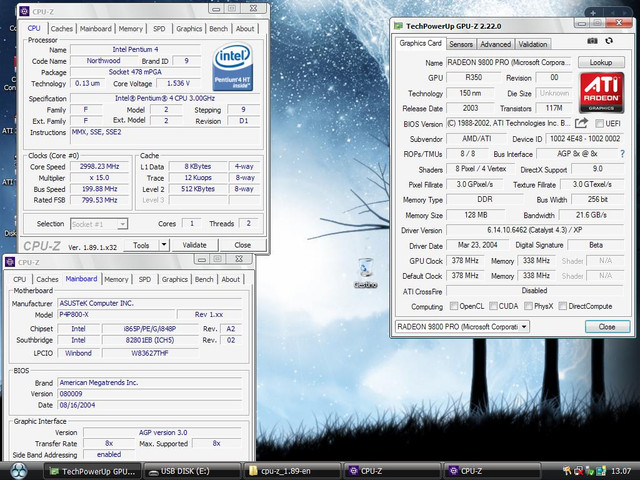Click the Core Speed value 2998.23 MHz
Image resolution: width=640 pixels, height=480 pixels.
pos(100,167)
